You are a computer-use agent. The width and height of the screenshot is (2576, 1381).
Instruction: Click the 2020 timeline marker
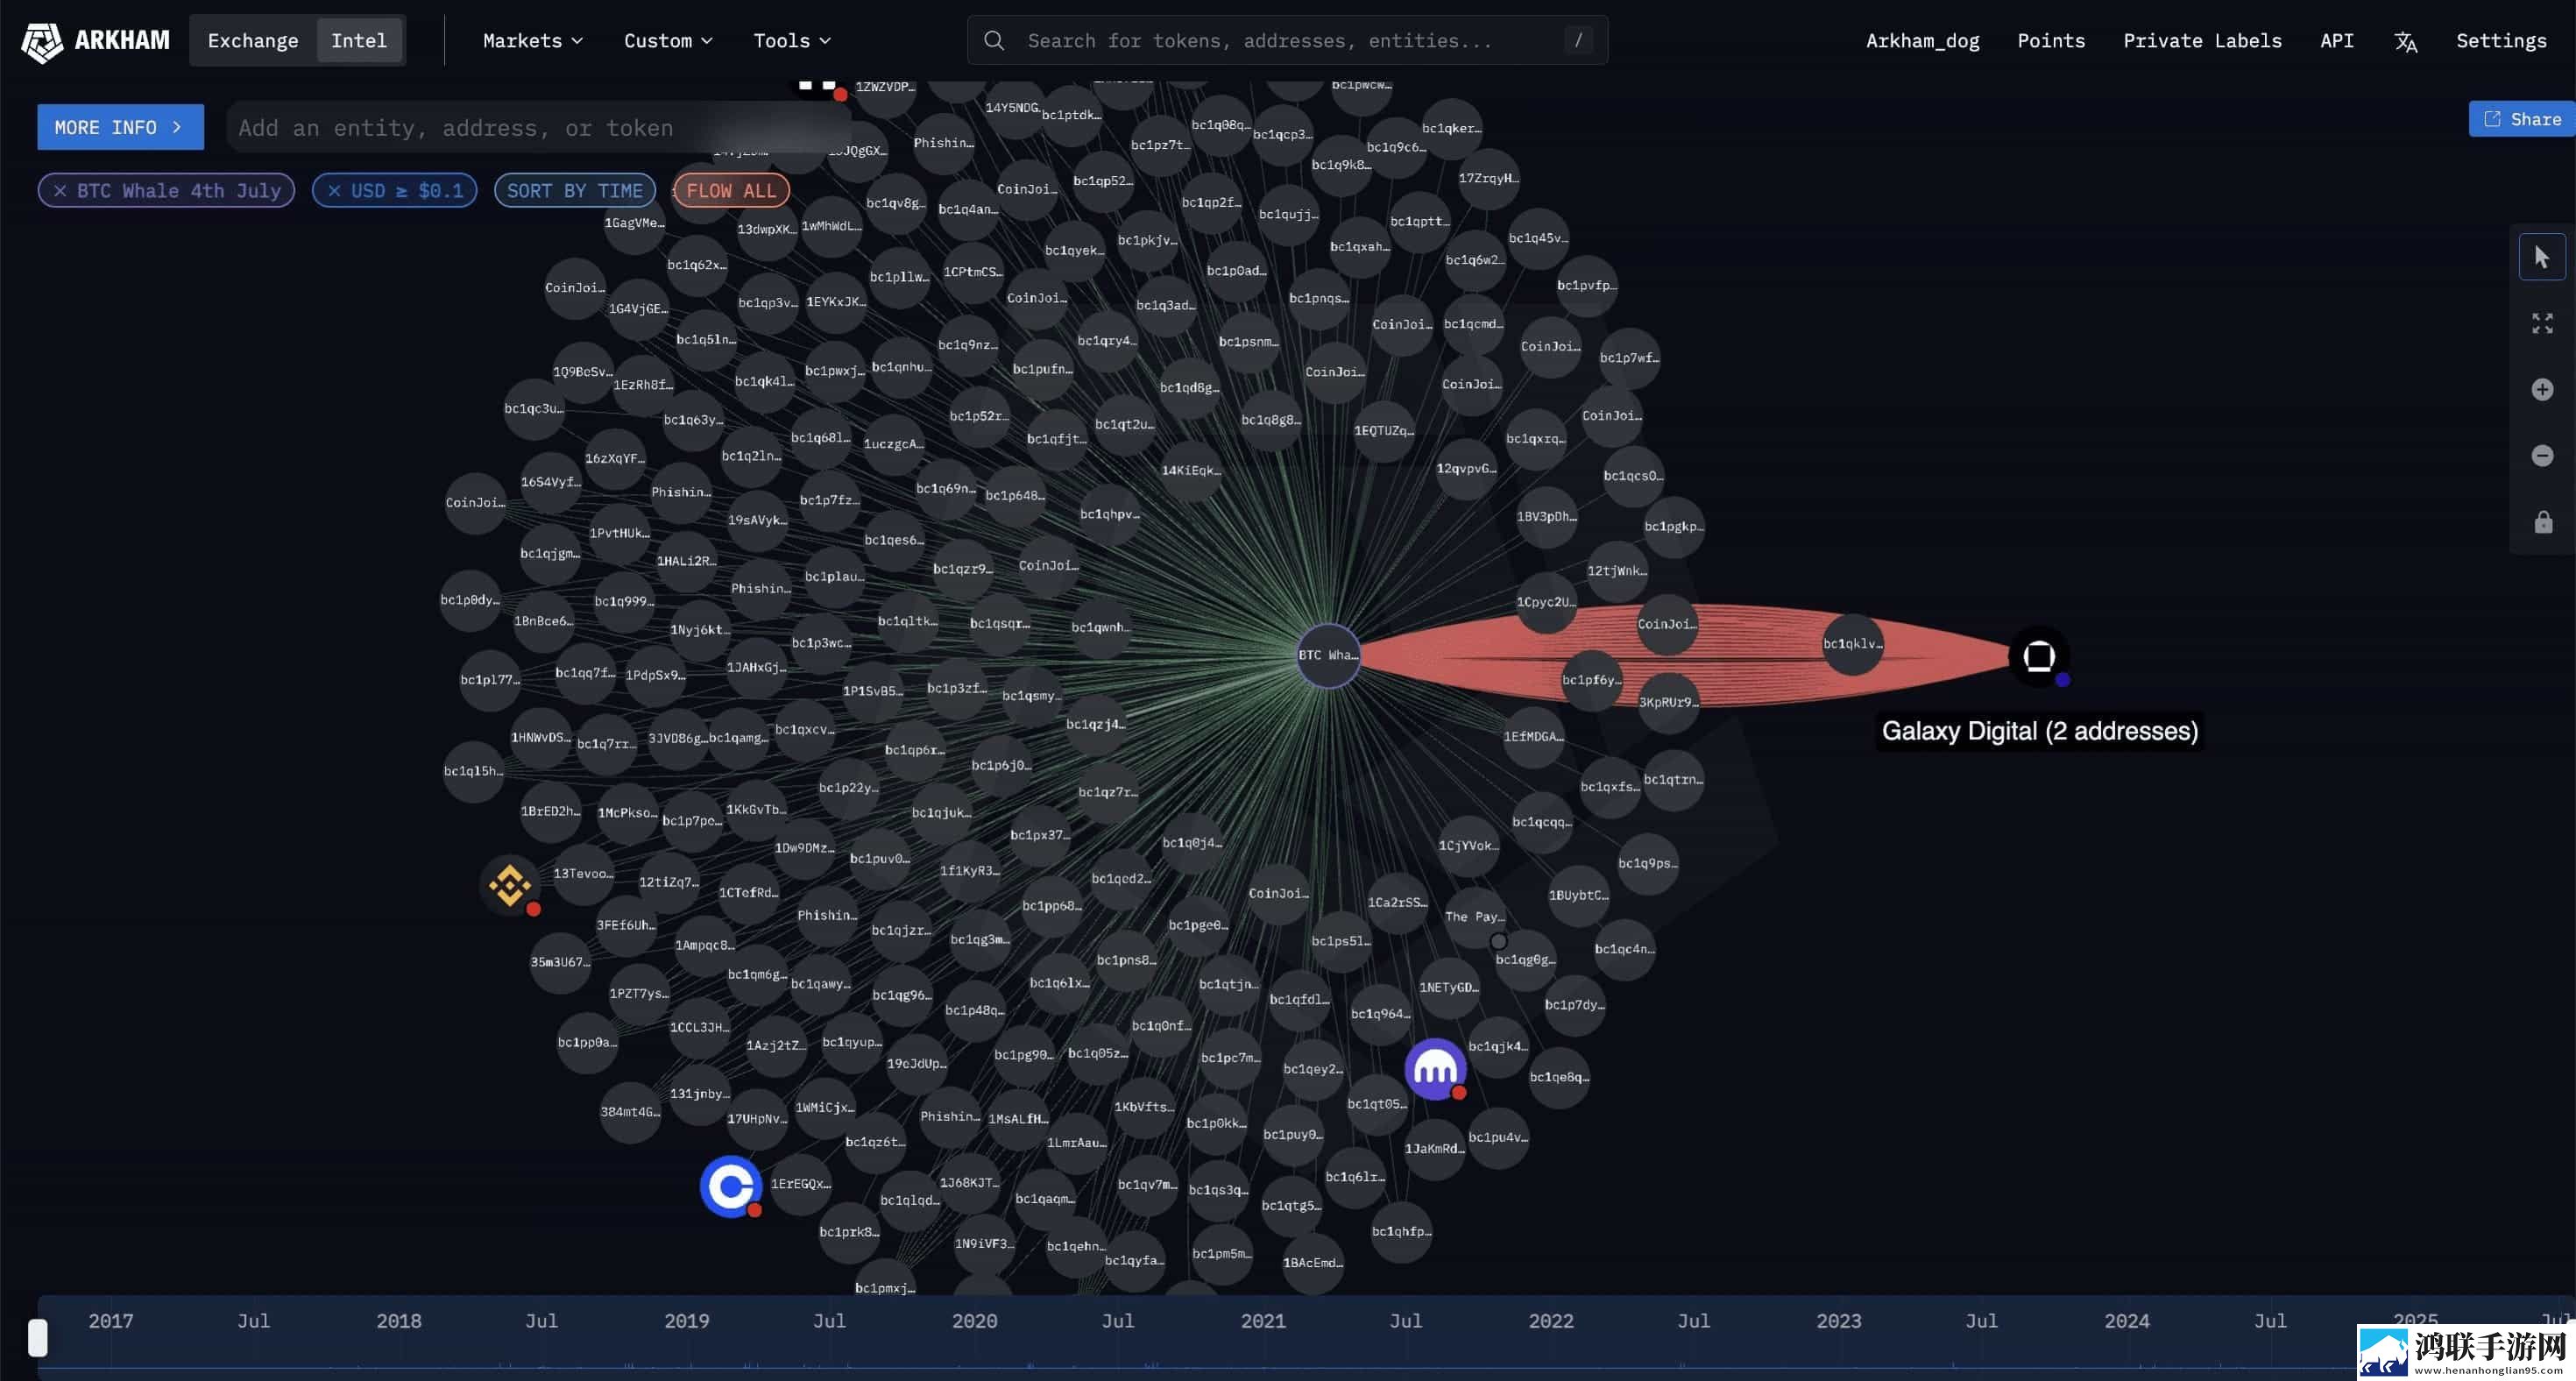click(x=974, y=1321)
